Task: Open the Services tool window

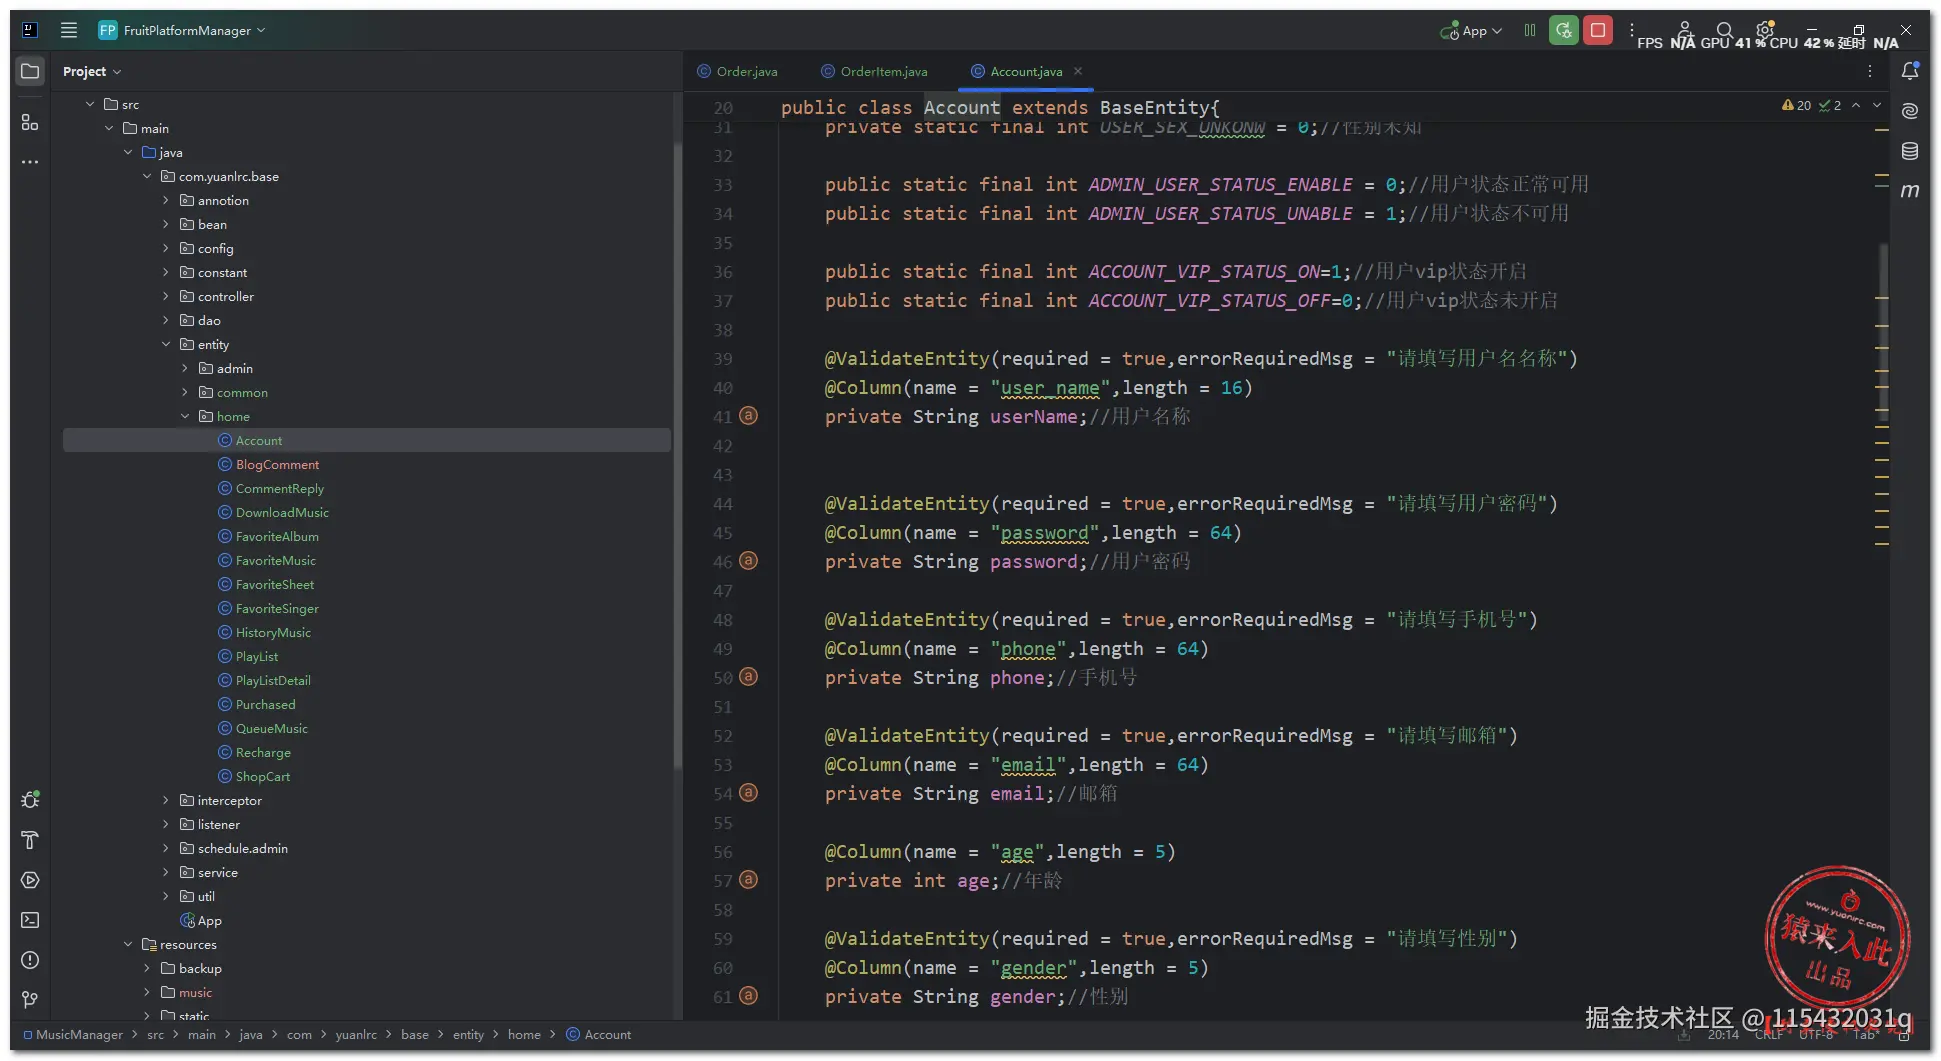Action: point(30,880)
